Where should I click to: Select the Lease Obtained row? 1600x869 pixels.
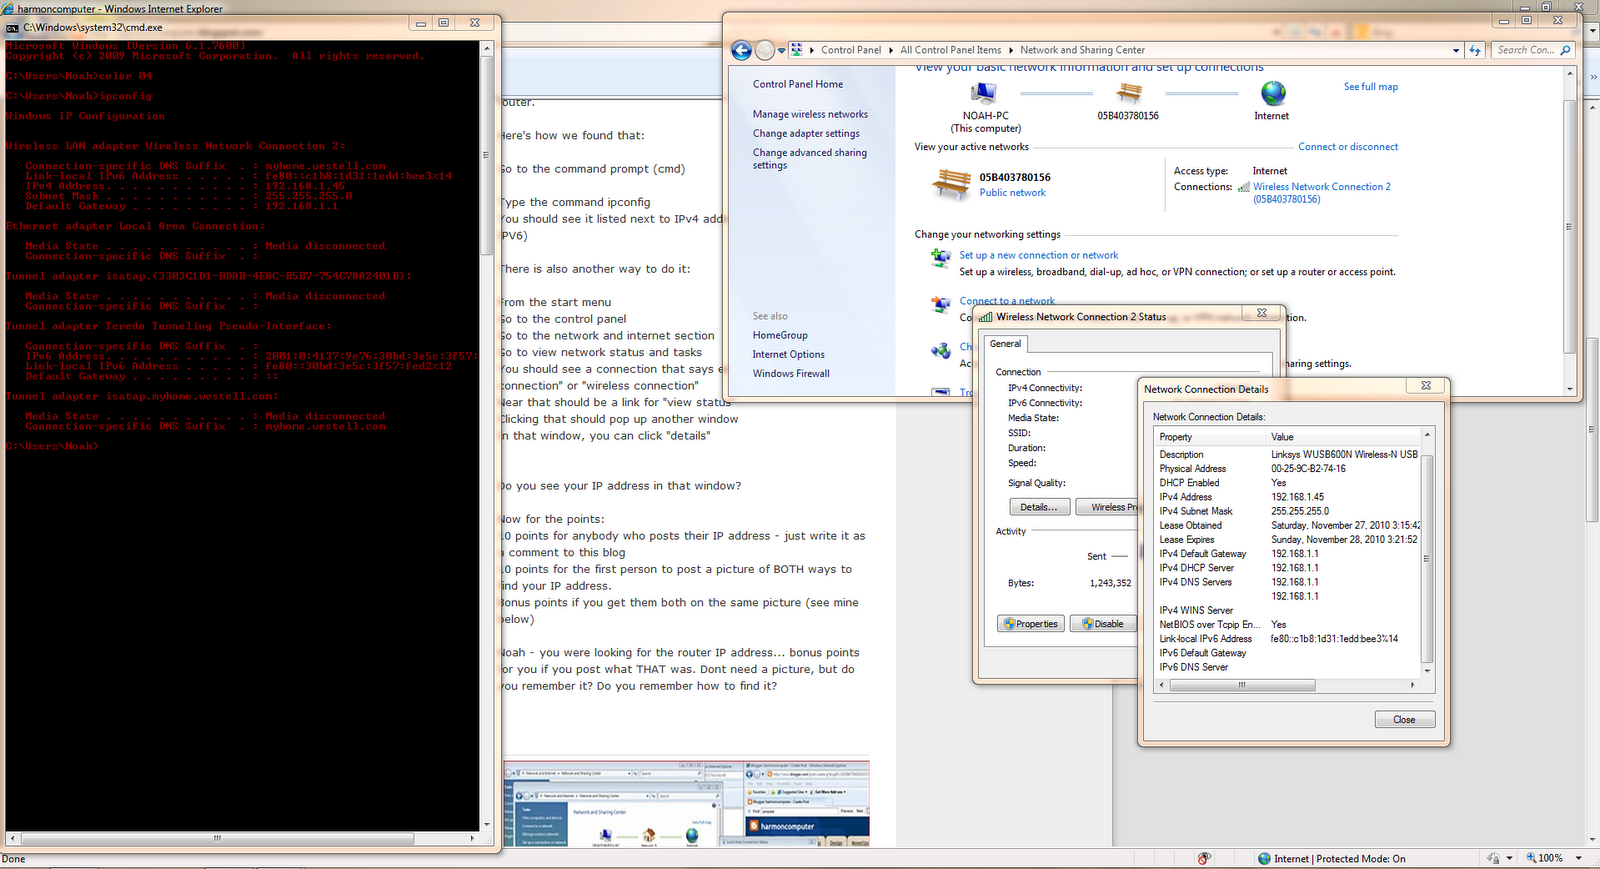pyautogui.click(x=1288, y=526)
